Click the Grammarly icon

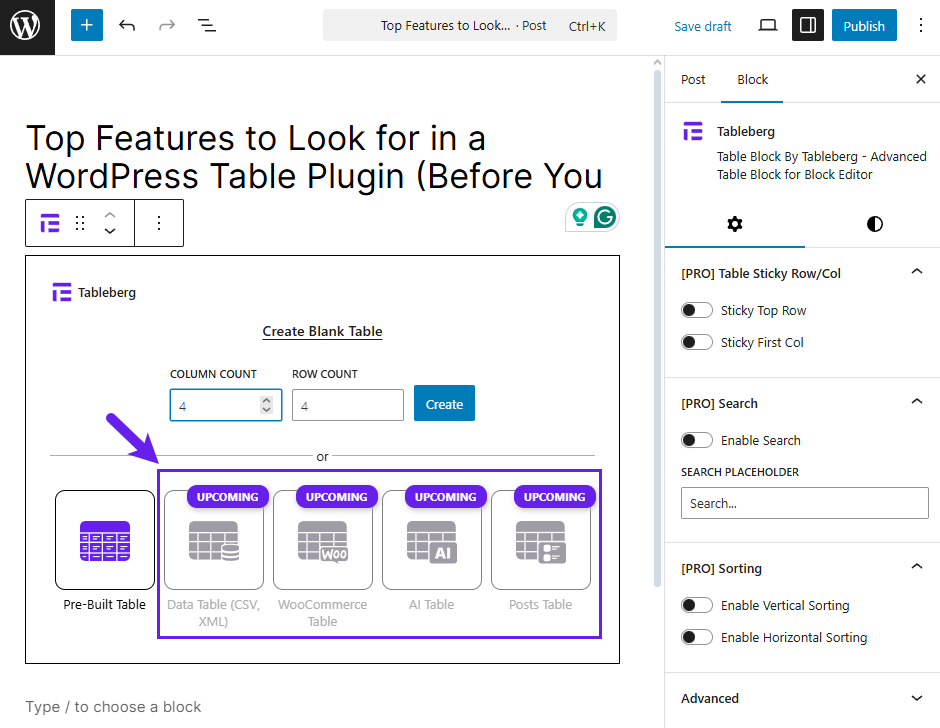coord(605,217)
